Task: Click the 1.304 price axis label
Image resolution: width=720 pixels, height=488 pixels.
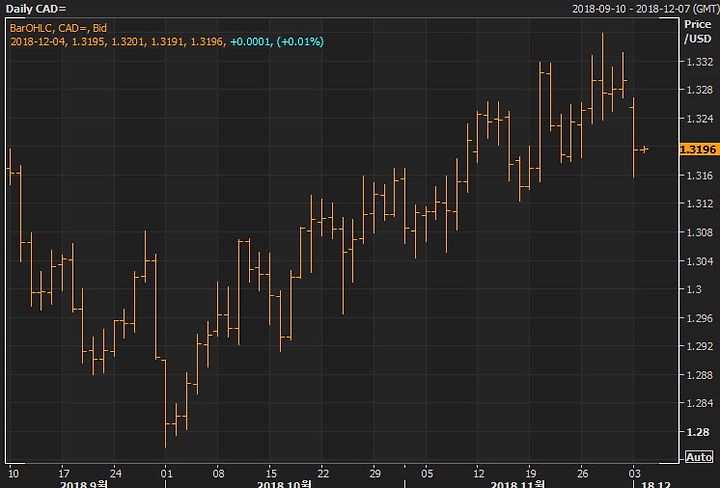Action: pyautogui.click(x=700, y=261)
